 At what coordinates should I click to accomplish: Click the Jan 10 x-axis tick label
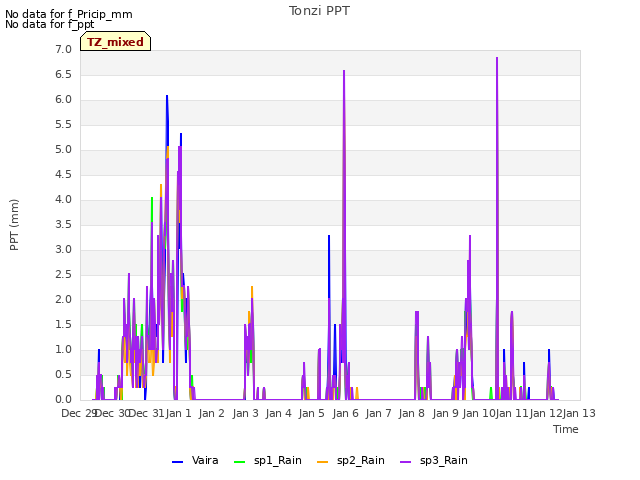point(478,413)
